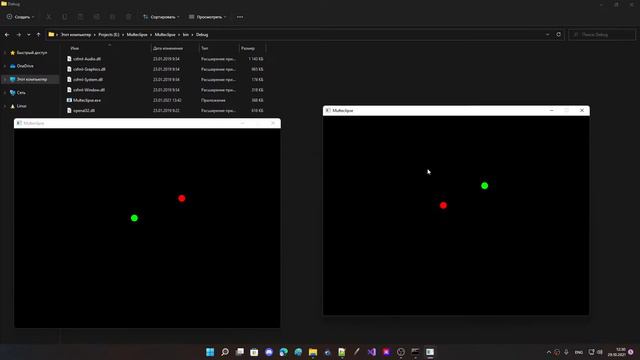Sort files by Дата изменения column header
The width and height of the screenshot is (640, 360).
(x=168, y=48)
